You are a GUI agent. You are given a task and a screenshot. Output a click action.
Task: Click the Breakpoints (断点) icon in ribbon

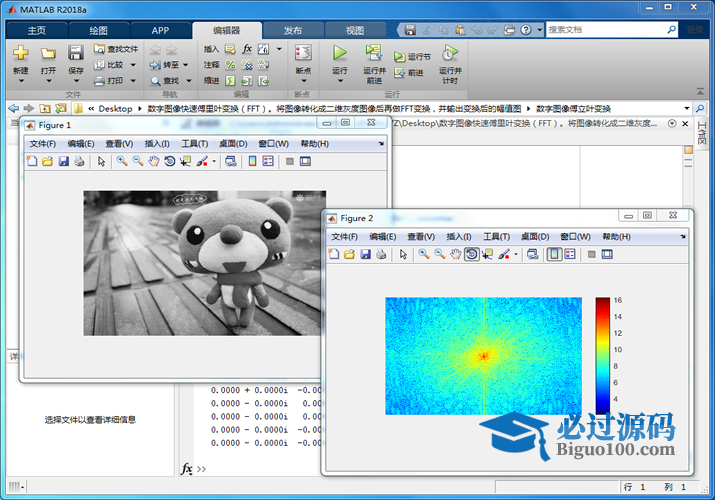(303, 53)
